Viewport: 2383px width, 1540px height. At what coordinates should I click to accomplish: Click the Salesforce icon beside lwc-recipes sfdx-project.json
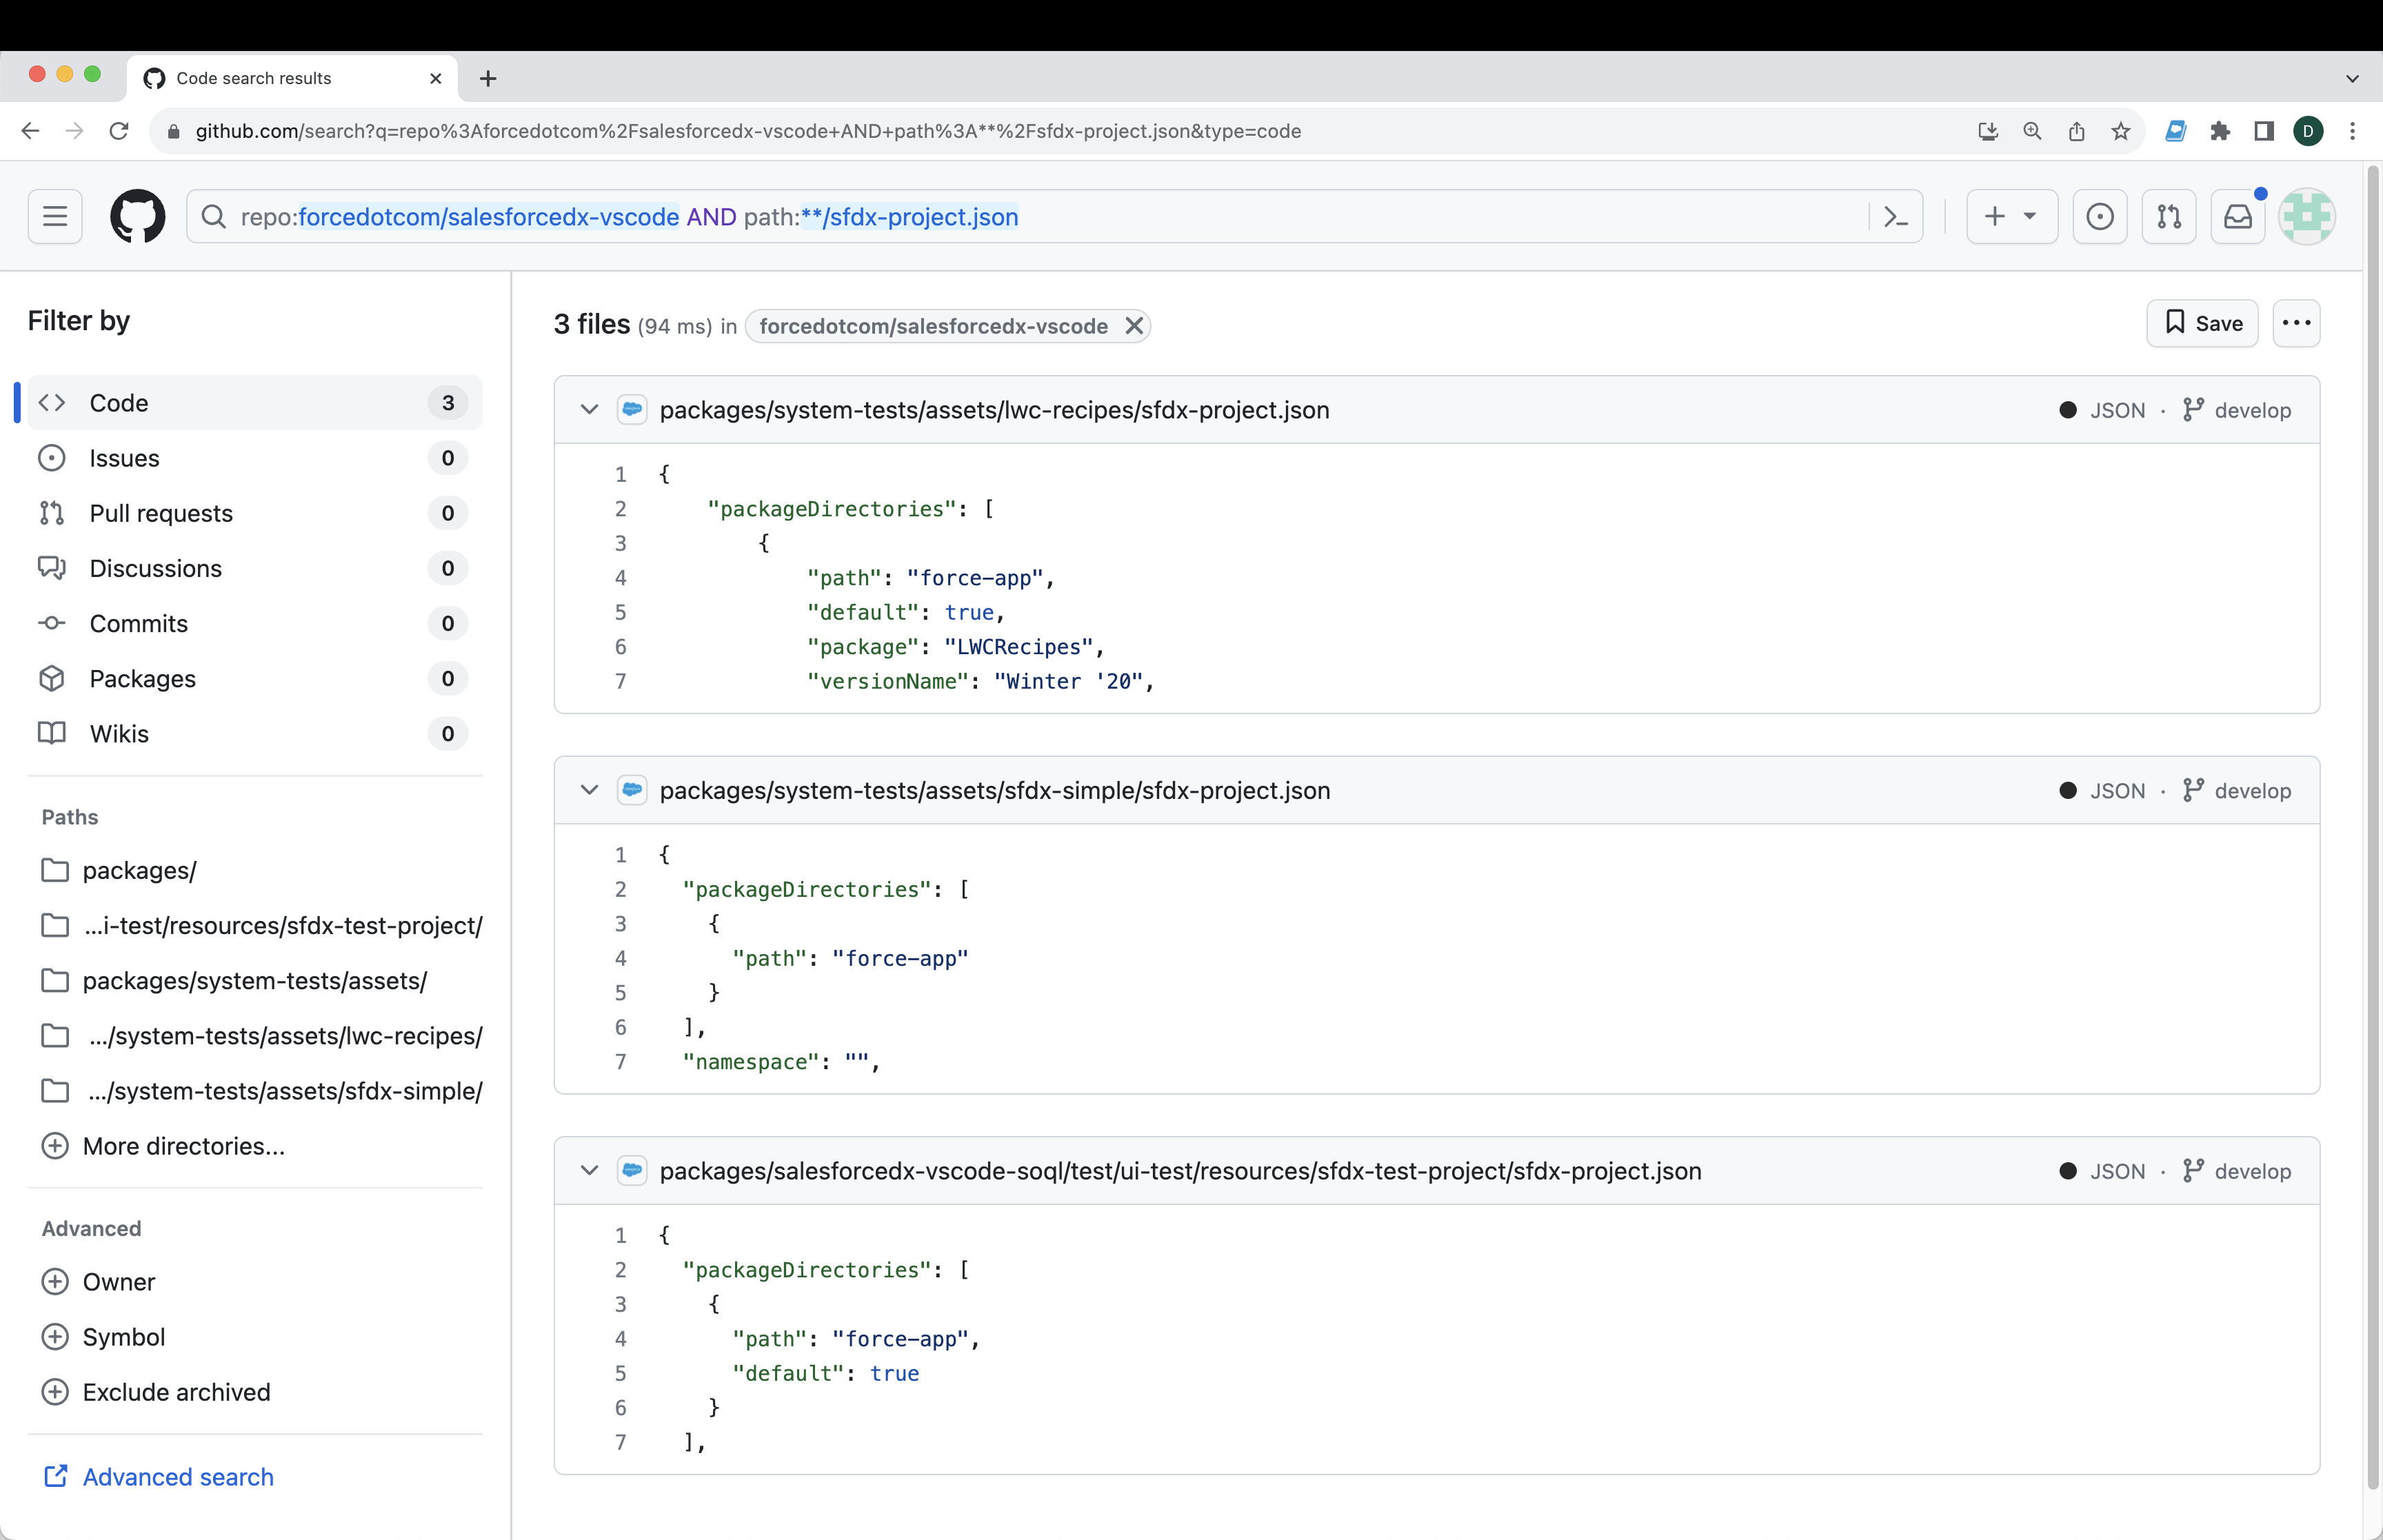tap(633, 409)
